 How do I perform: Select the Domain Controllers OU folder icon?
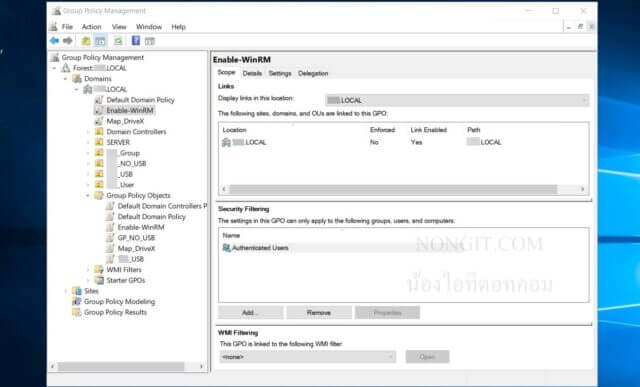click(x=99, y=131)
